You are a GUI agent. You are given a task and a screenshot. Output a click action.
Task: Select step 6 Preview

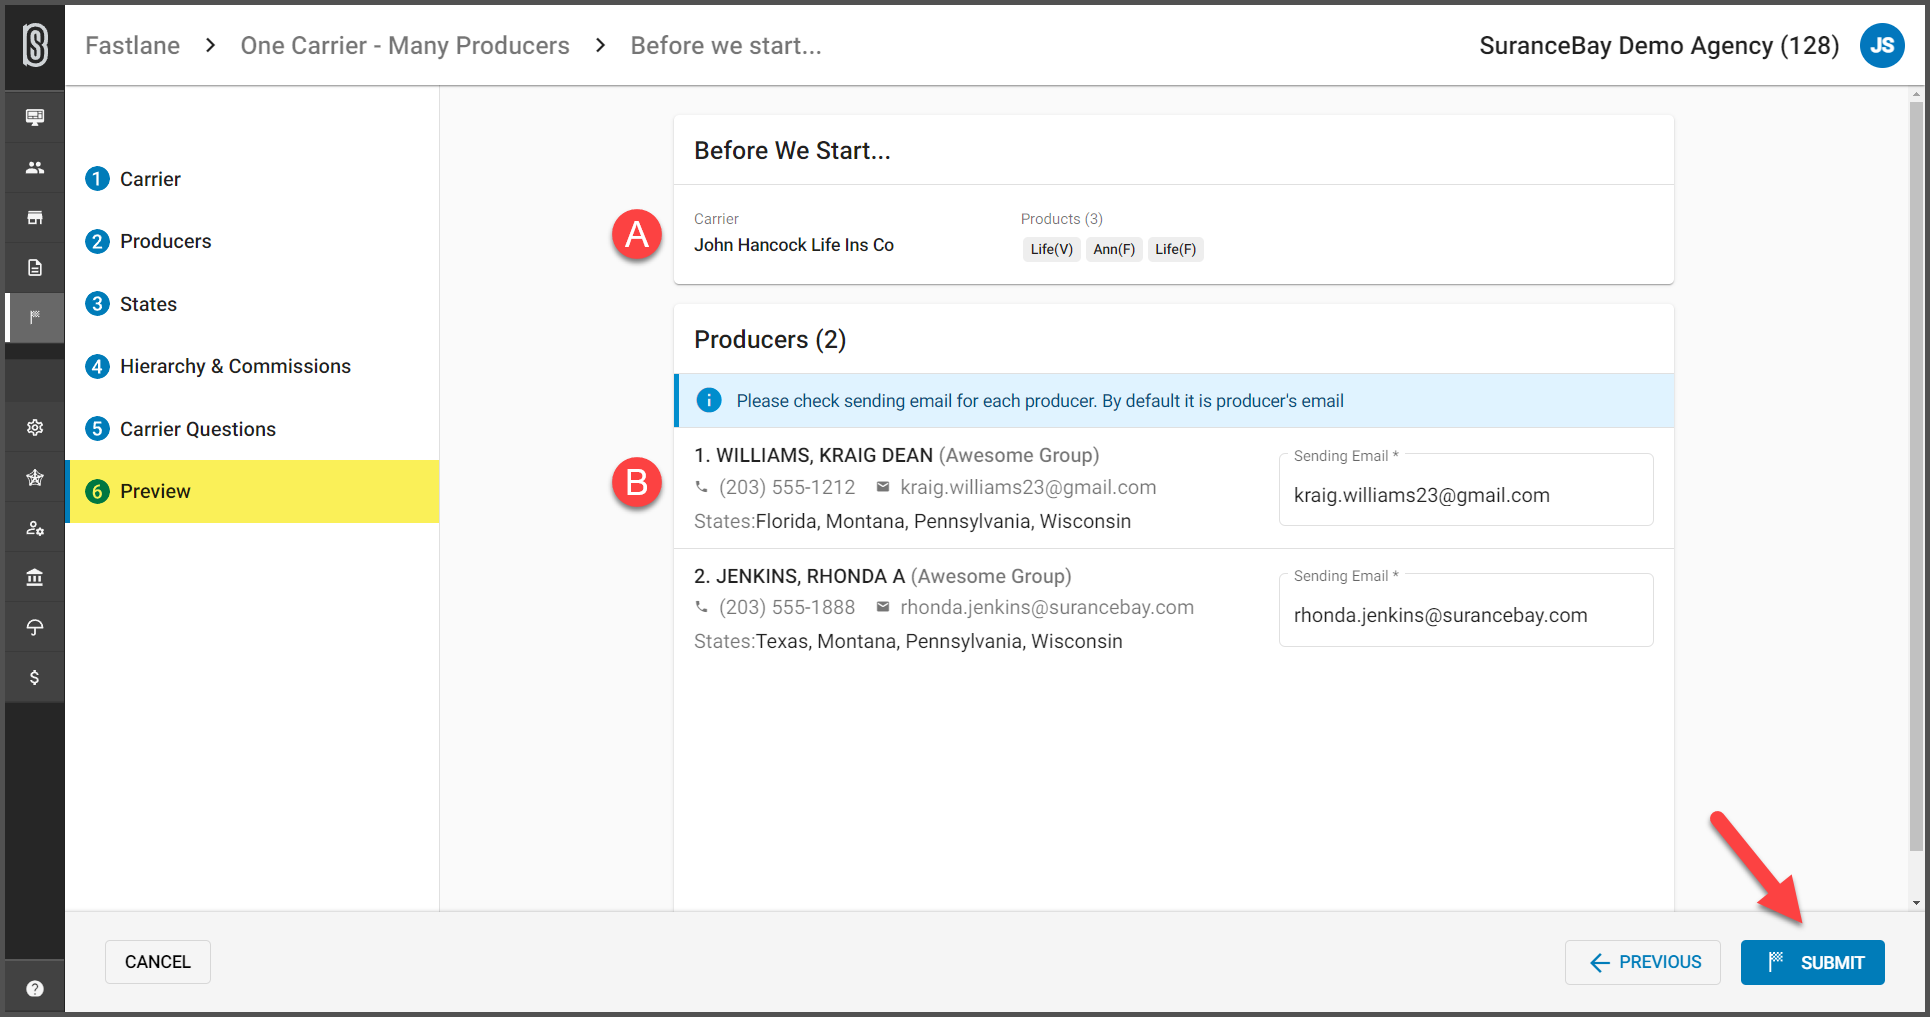(252, 491)
